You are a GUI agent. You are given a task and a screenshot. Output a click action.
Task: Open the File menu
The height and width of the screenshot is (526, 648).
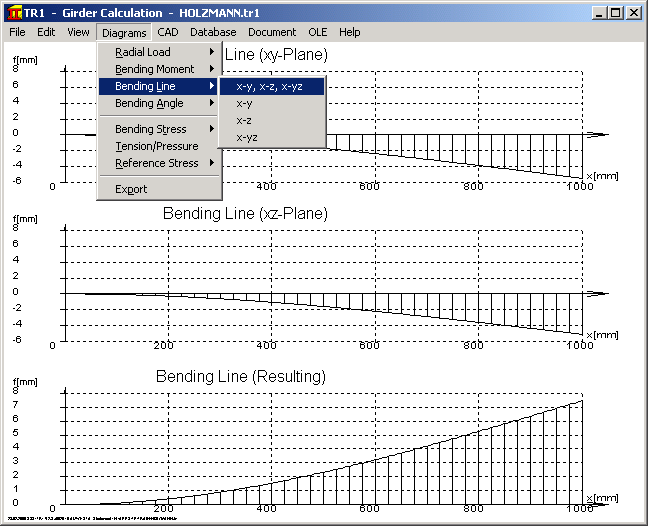(x=18, y=32)
